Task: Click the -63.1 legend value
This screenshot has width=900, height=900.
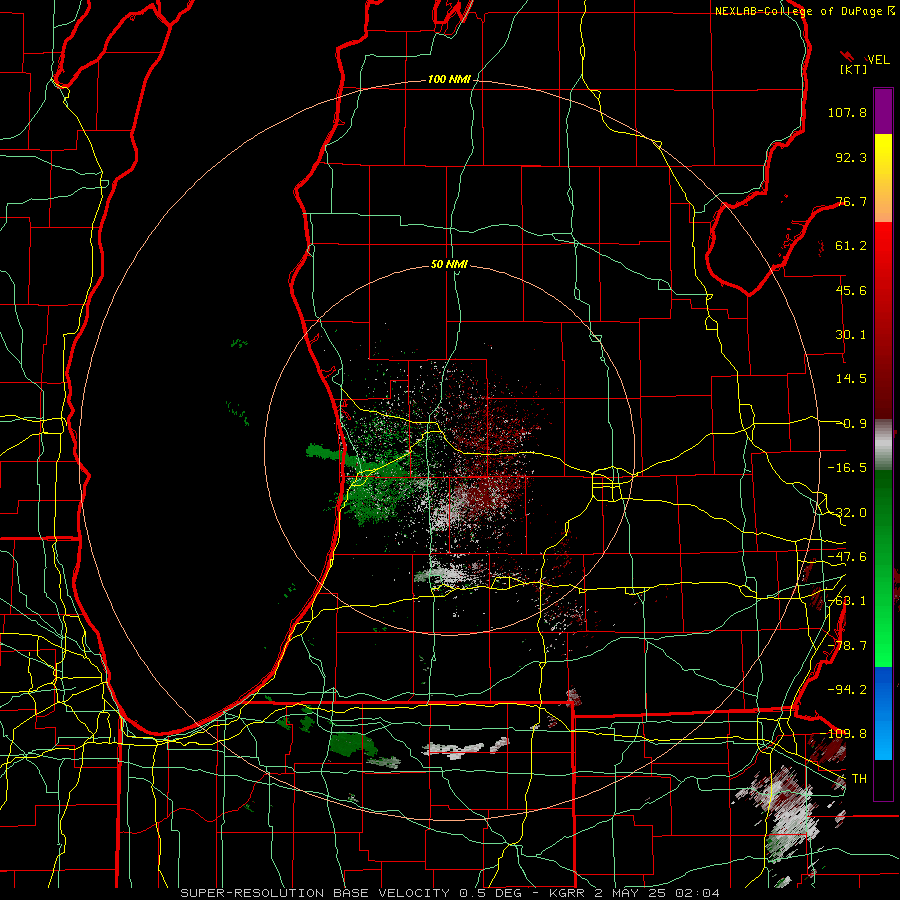Action: [847, 601]
